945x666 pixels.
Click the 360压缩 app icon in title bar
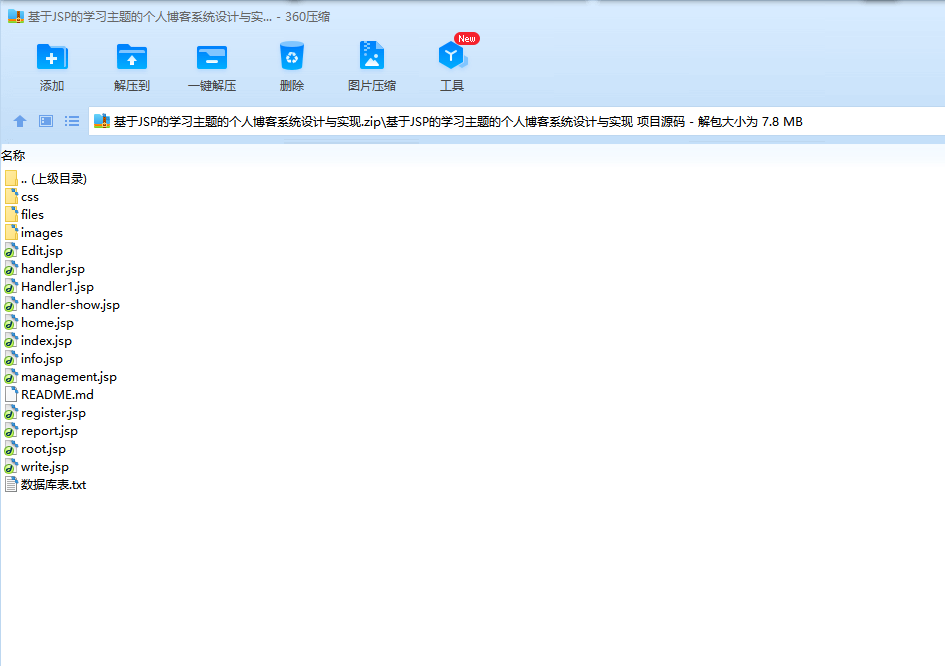[x=16, y=16]
